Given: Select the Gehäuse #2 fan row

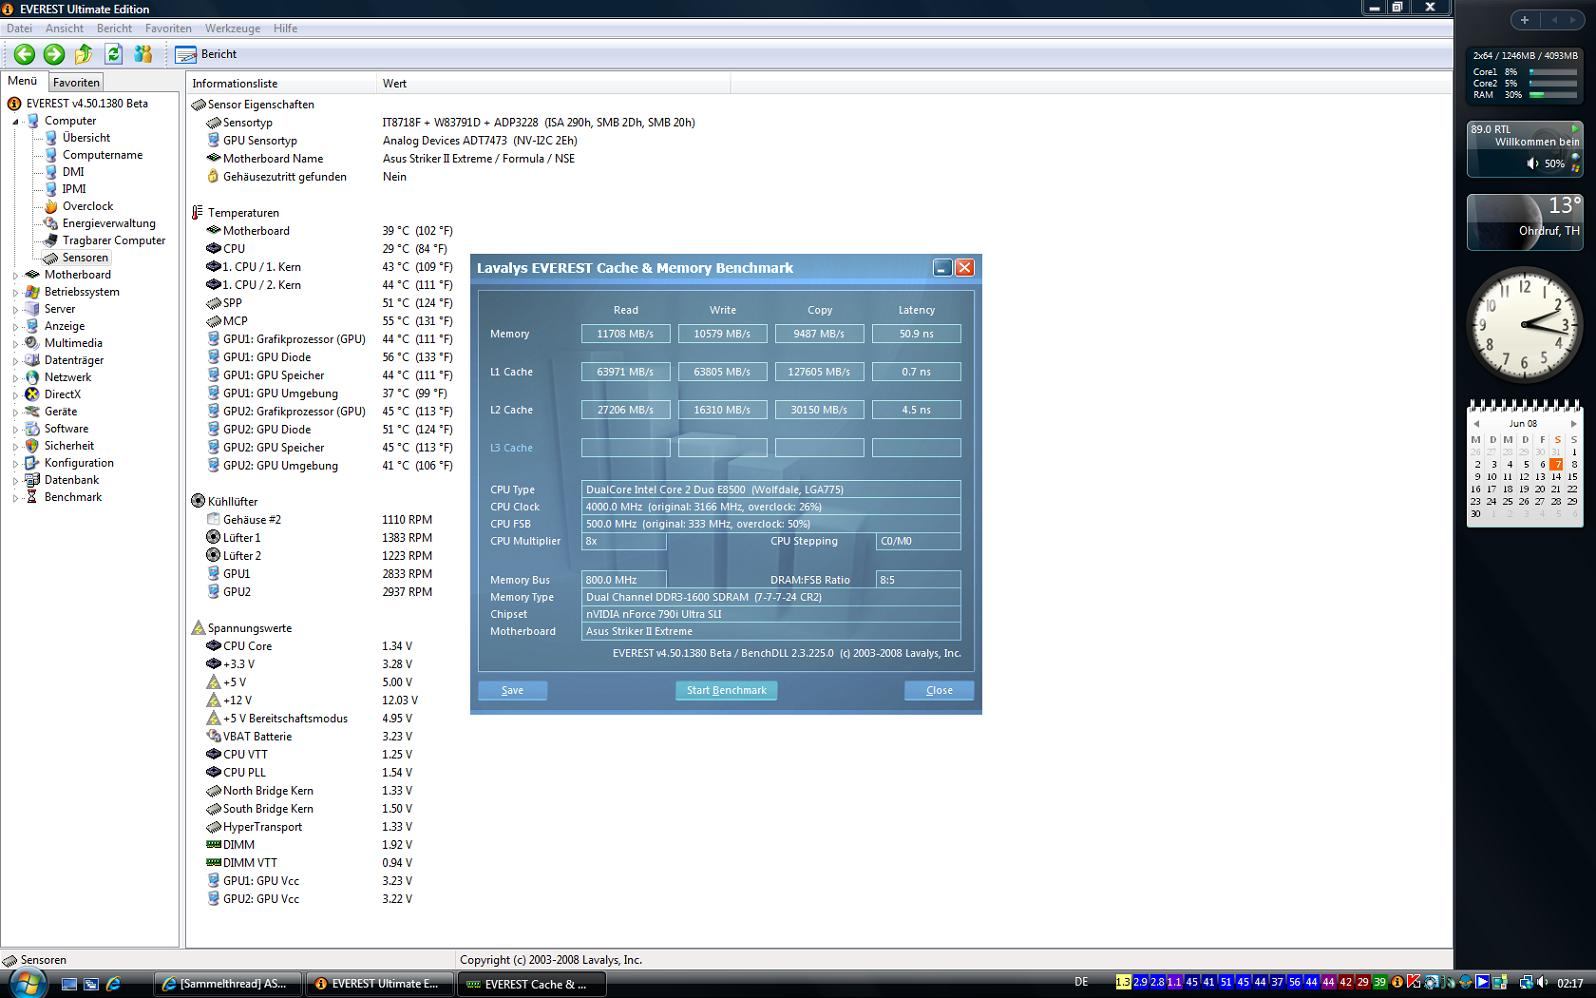Looking at the screenshot, I should click(320, 520).
